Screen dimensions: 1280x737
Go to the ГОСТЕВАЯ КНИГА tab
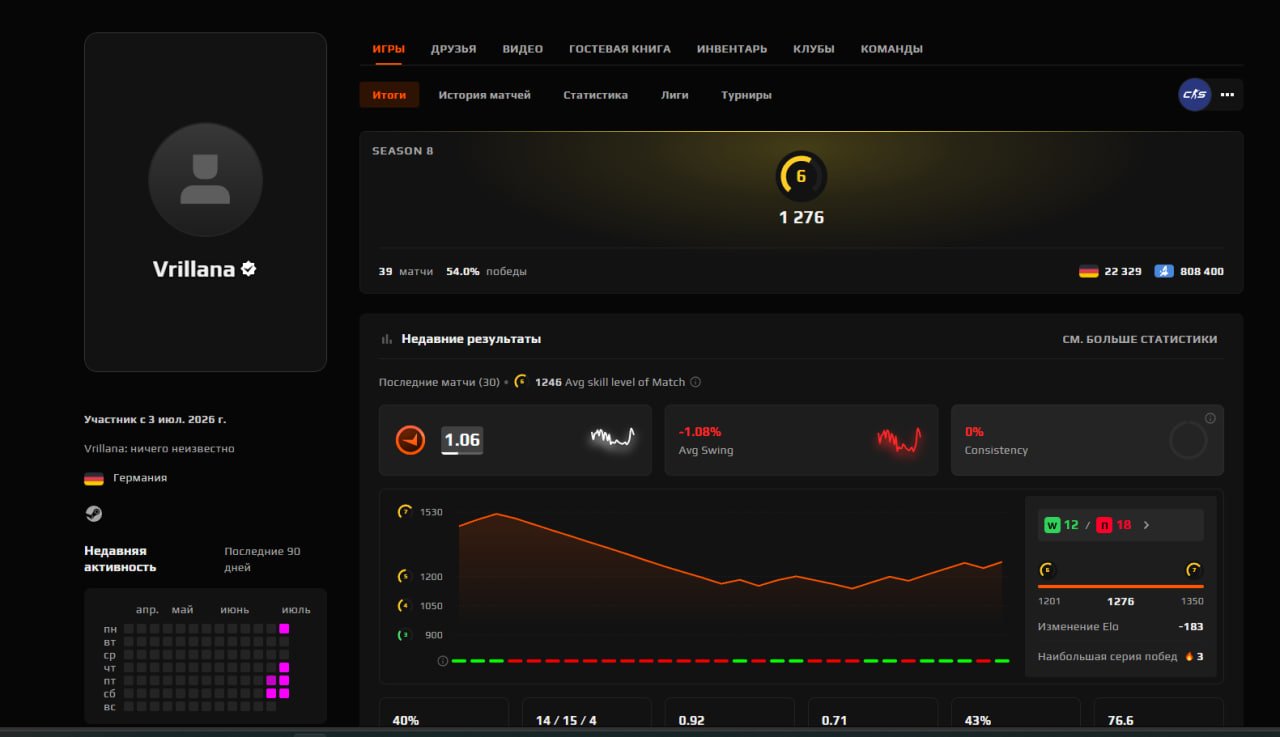pos(620,49)
